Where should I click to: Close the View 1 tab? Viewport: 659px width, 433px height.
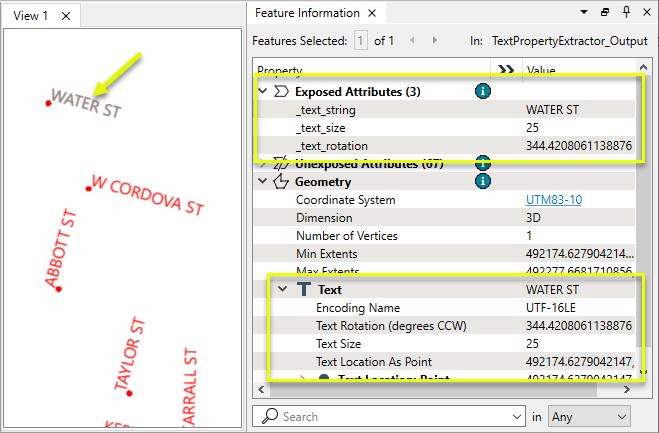pyautogui.click(x=66, y=16)
